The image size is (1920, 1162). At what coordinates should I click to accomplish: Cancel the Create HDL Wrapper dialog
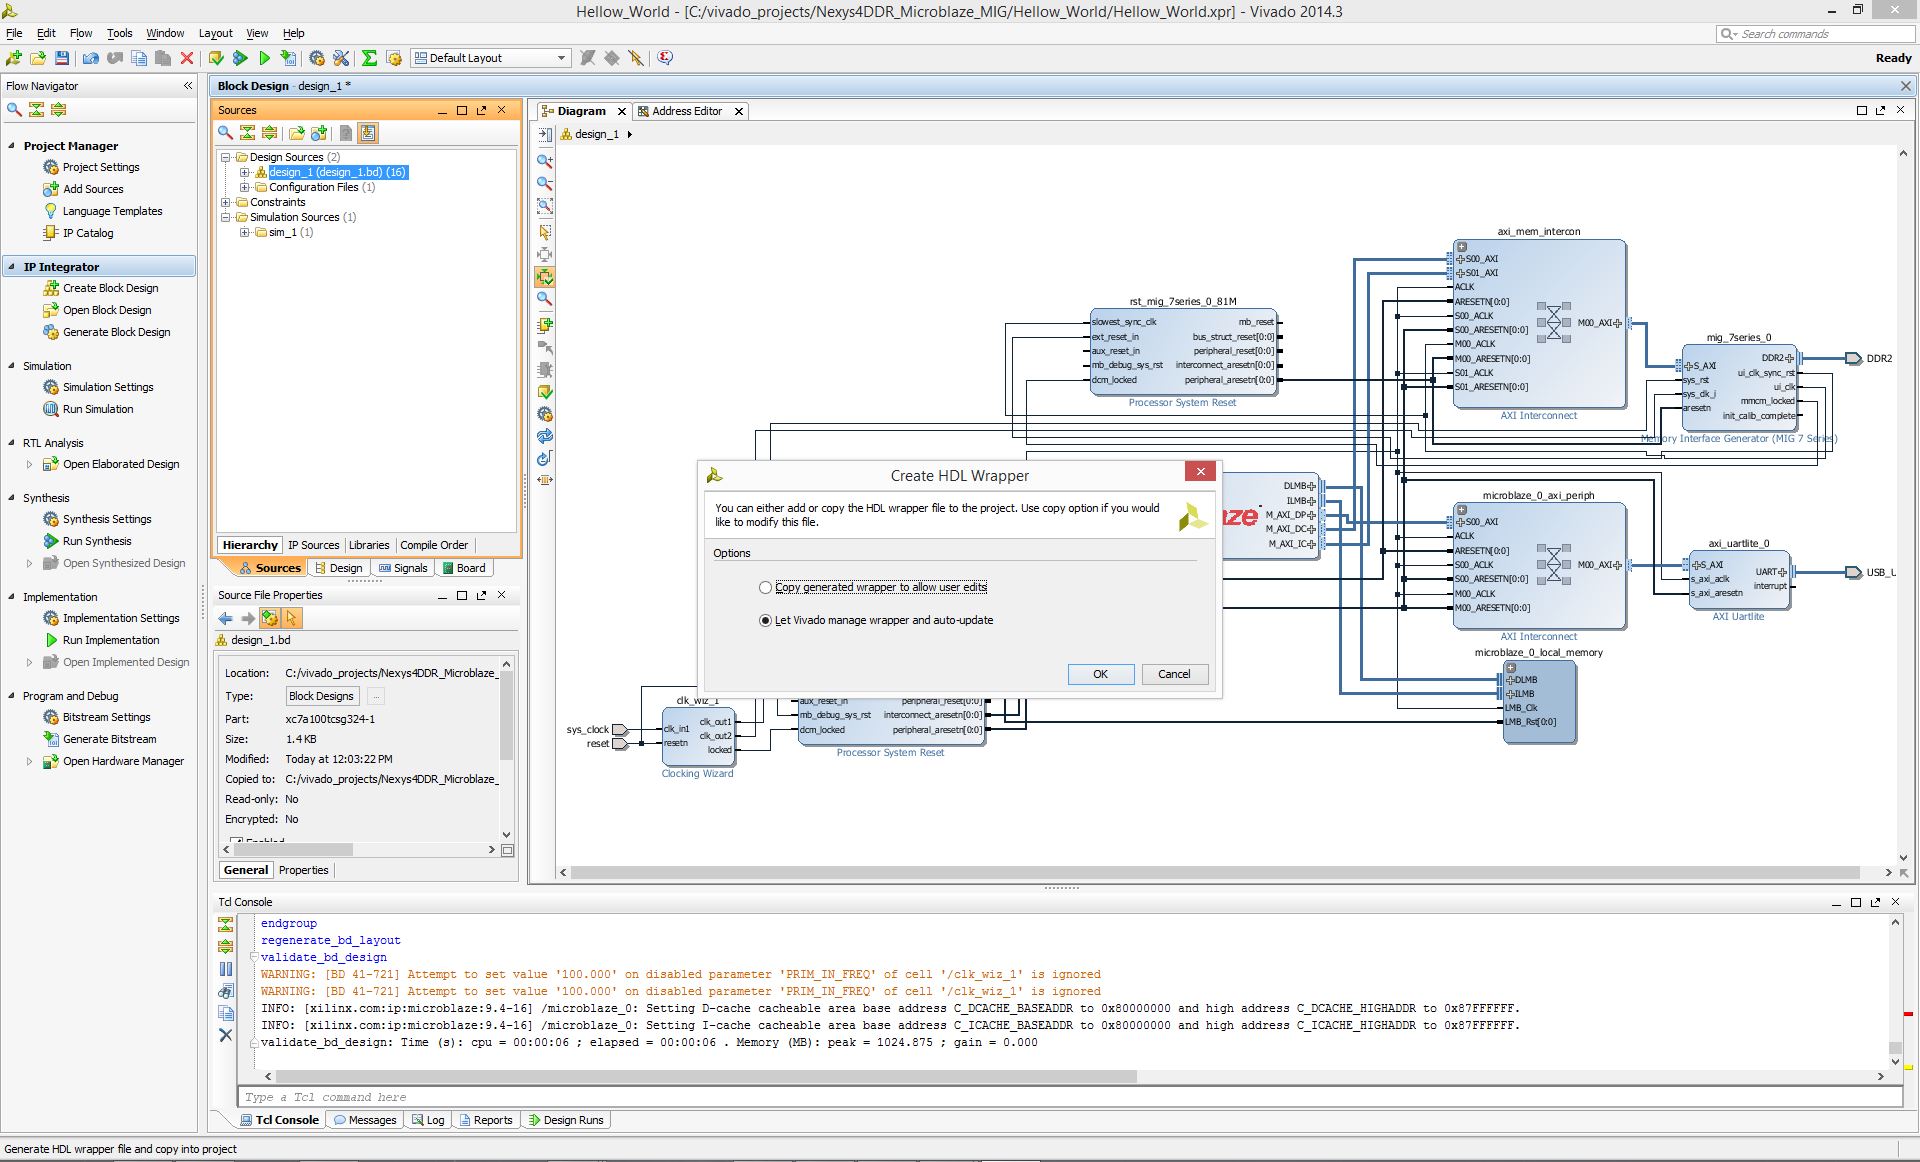pos(1174,674)
